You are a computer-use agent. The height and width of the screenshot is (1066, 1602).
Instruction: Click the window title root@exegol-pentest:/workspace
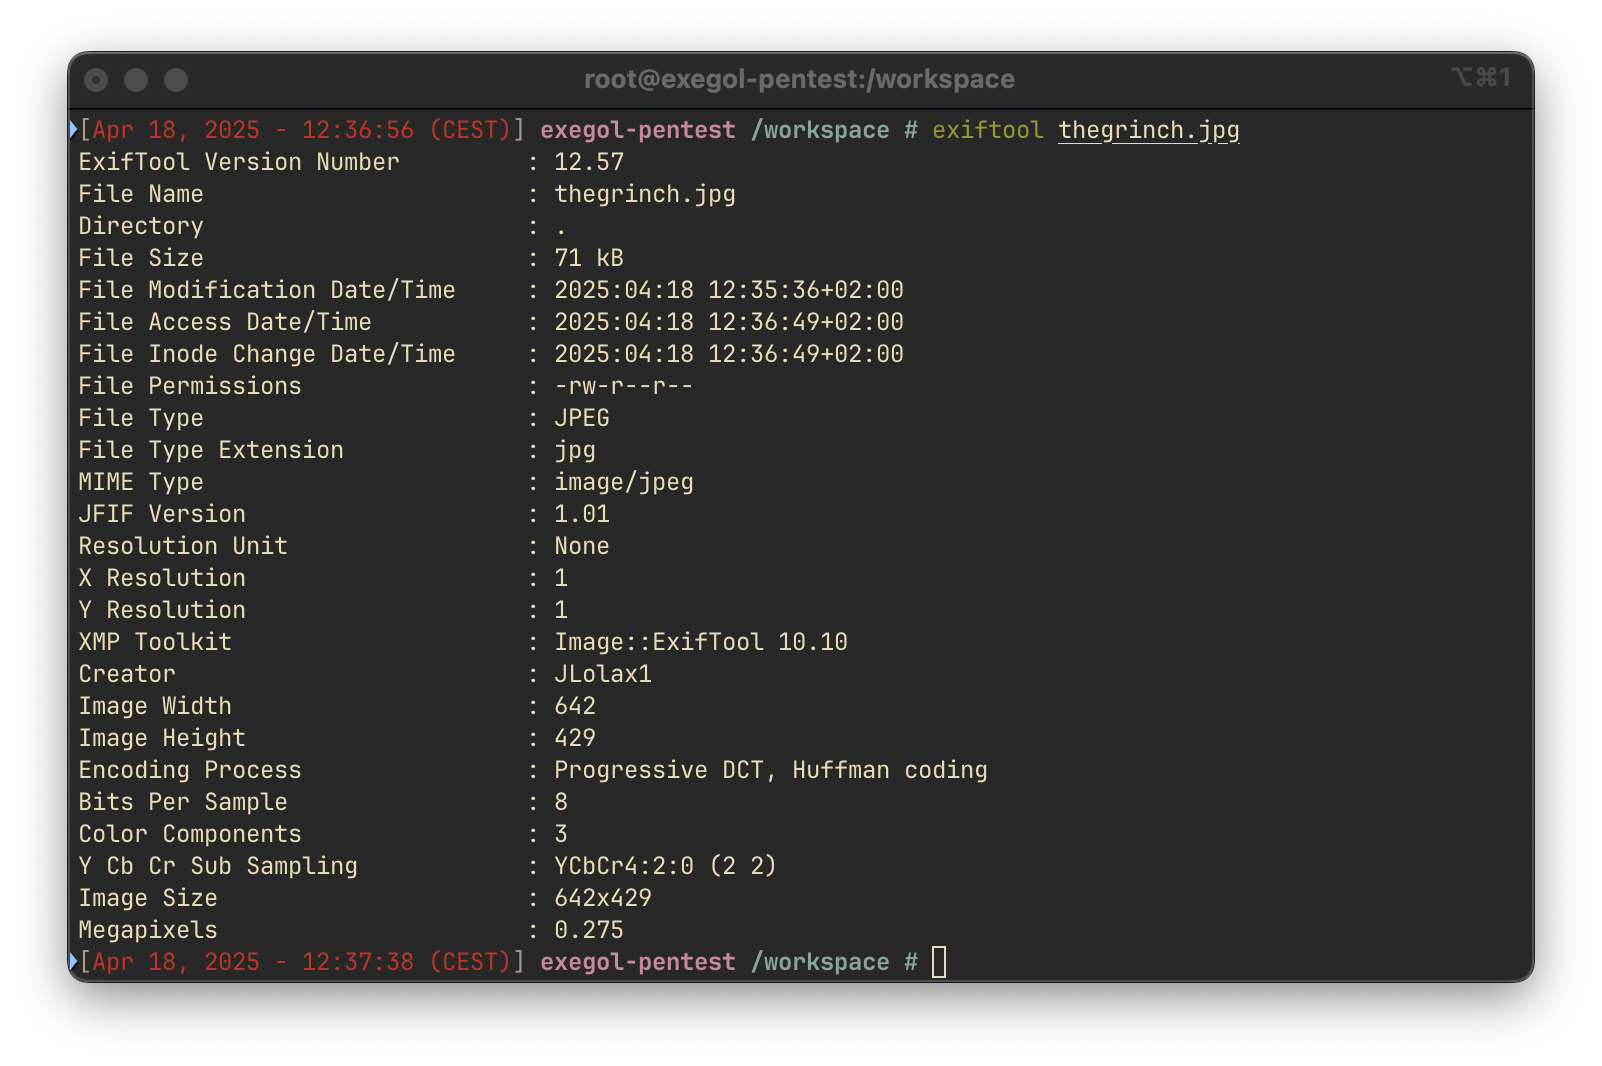pos(799,79)
